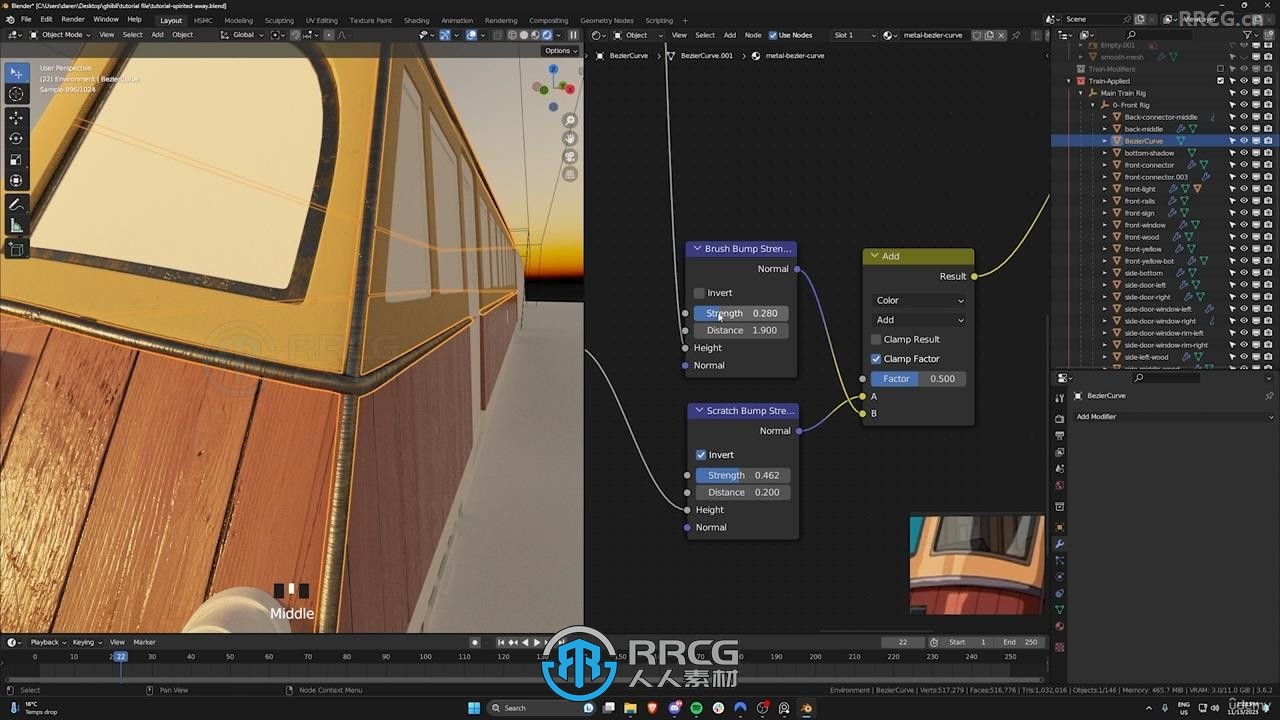Enable Invert on Brush Bump Strength node
Viewport: 1280px width, 720px height.
coord(699,293)
